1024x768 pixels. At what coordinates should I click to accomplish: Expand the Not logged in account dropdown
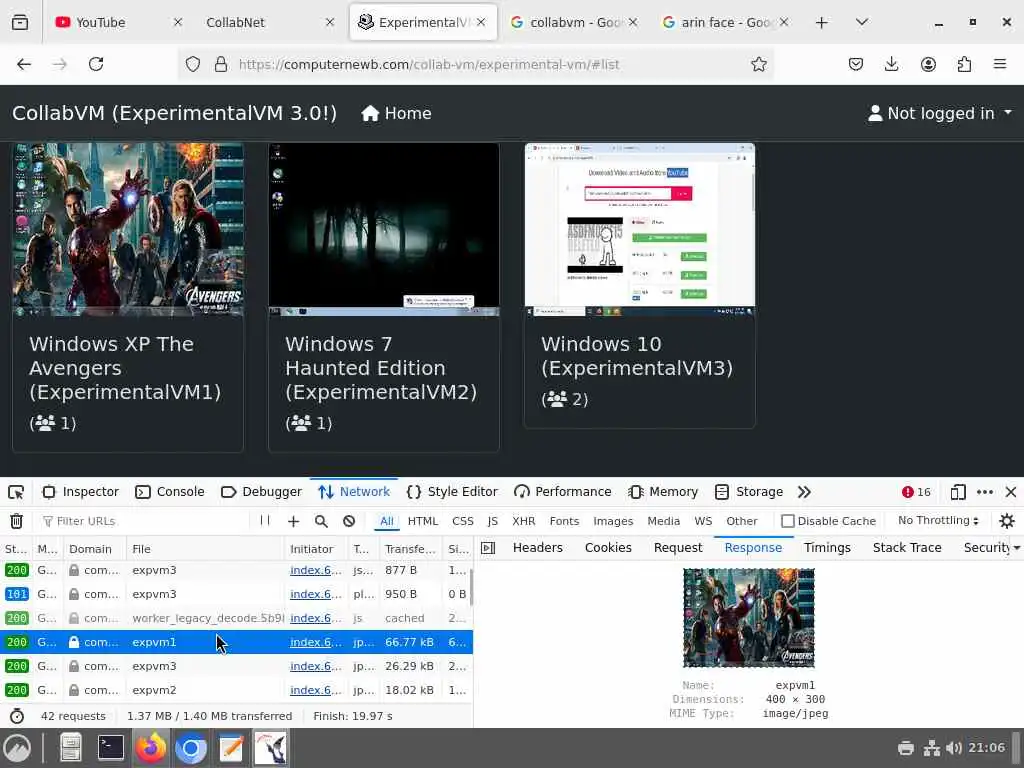tap(940, 114)
